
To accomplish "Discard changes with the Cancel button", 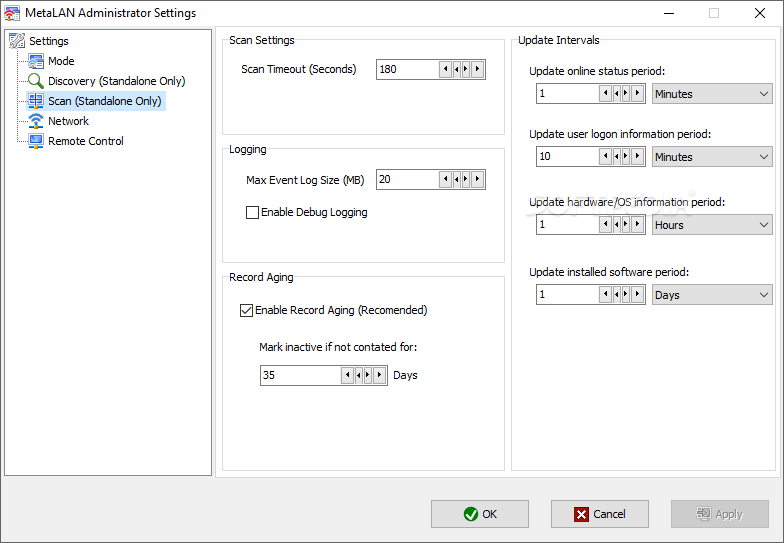I will 600,514.
